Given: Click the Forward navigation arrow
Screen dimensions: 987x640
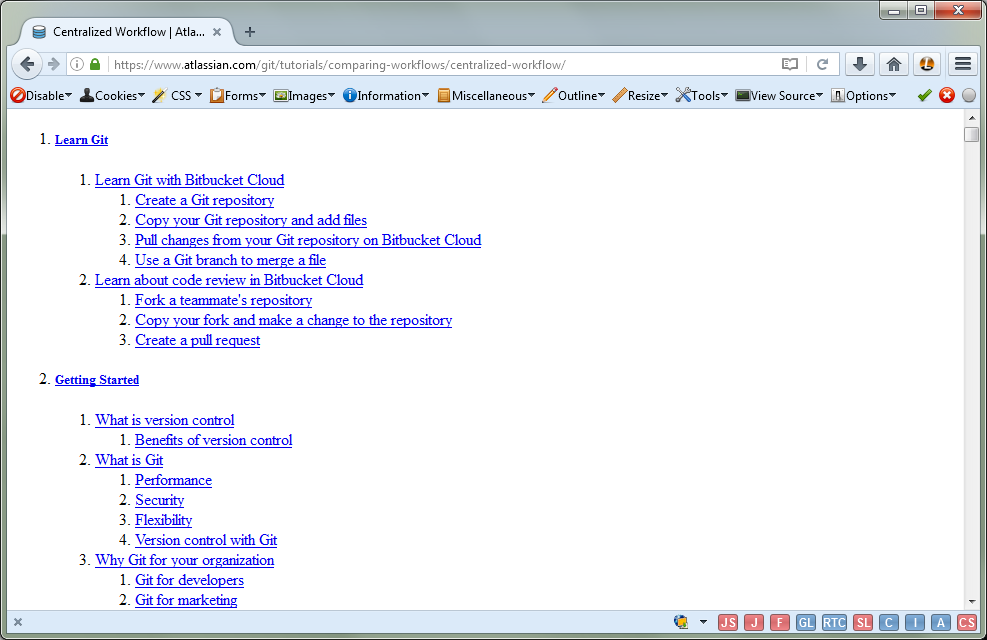Looking at the screenshot, I should tap(54, 64).
